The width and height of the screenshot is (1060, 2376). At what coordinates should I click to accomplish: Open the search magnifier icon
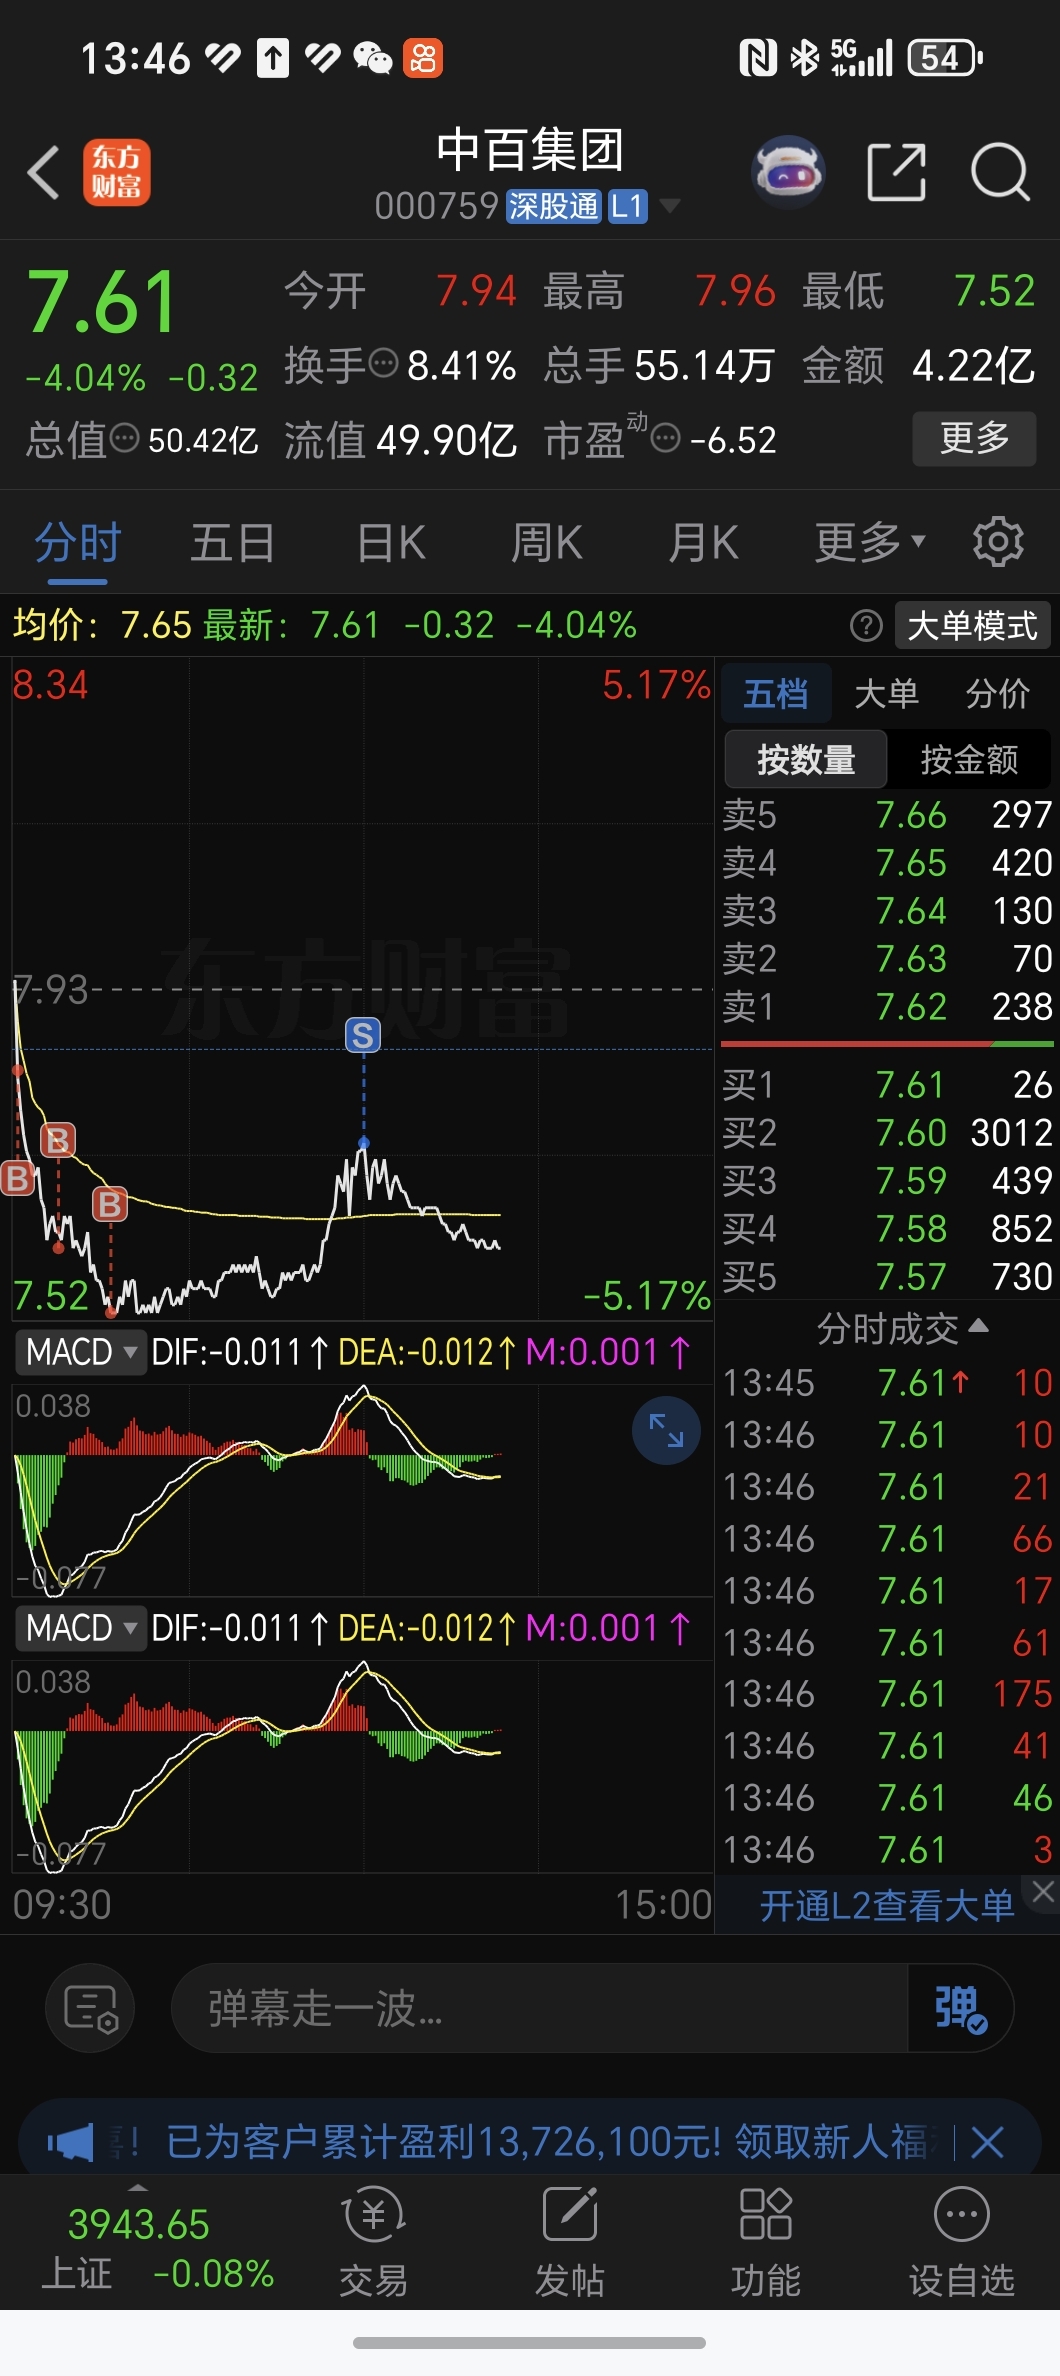pyautogui.click(x=1000, y=172)
